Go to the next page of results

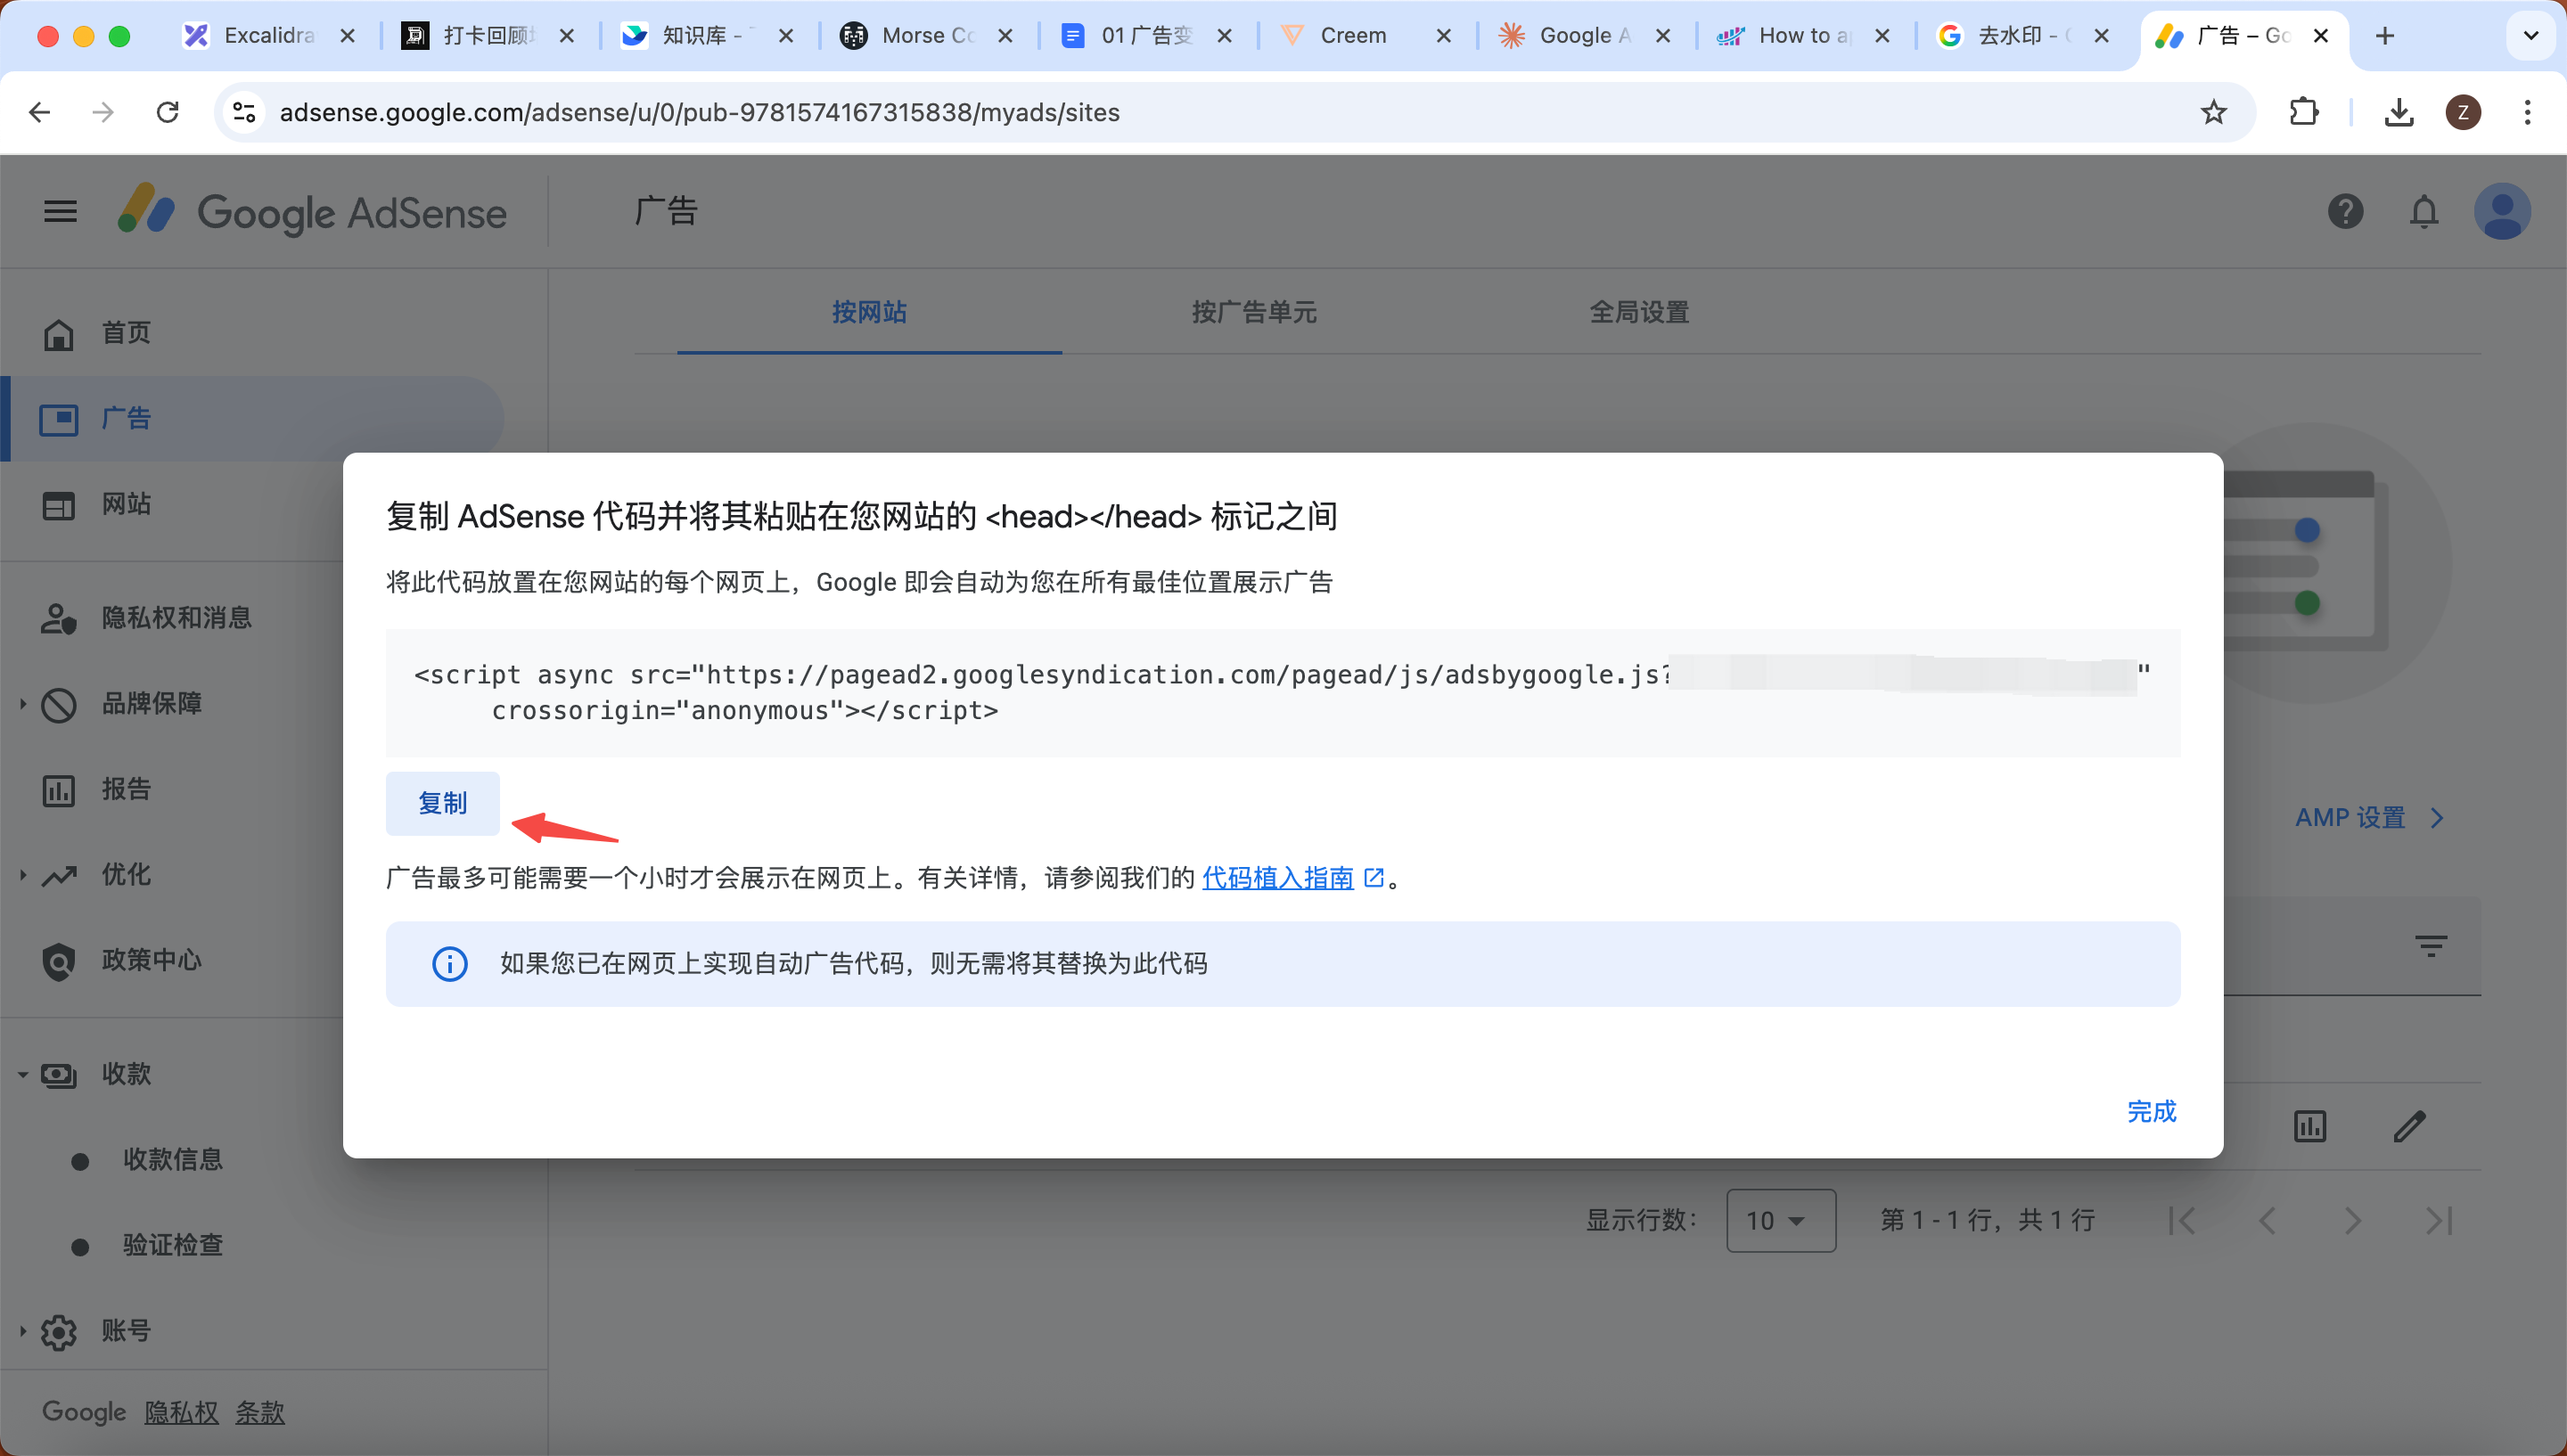tap(2352, 1220)
